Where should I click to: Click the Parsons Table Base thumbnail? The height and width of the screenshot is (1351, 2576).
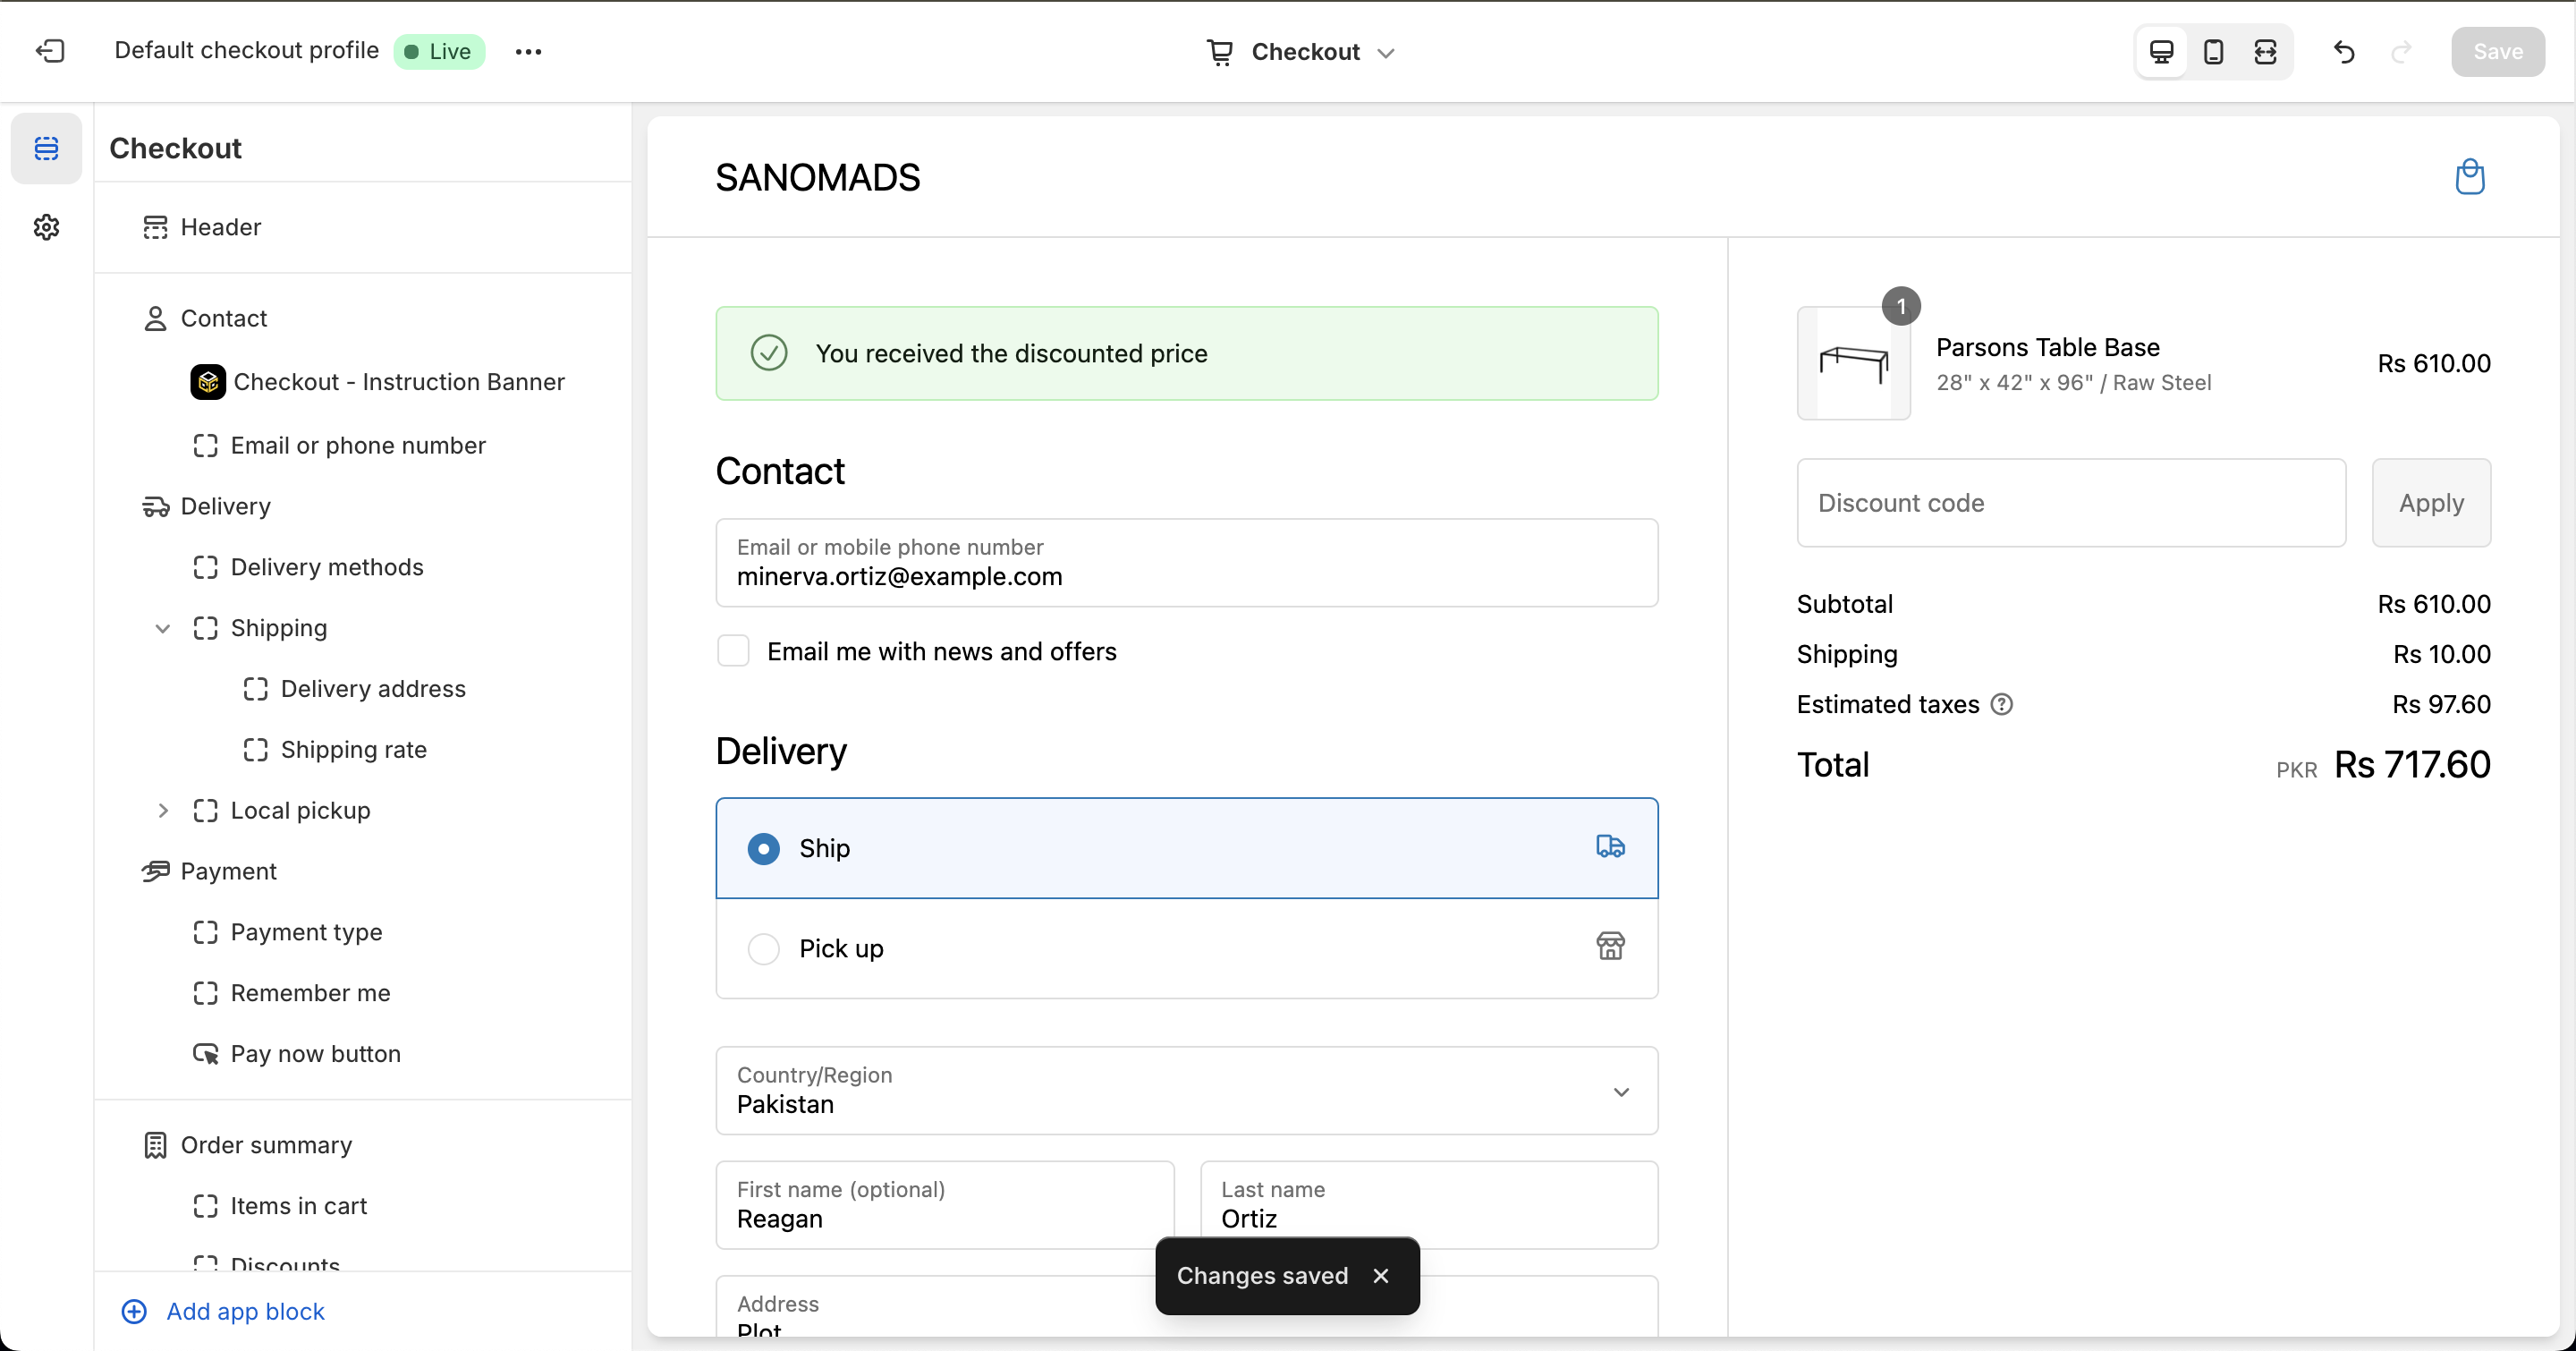pyautogui.click(x=1853, y=363)
